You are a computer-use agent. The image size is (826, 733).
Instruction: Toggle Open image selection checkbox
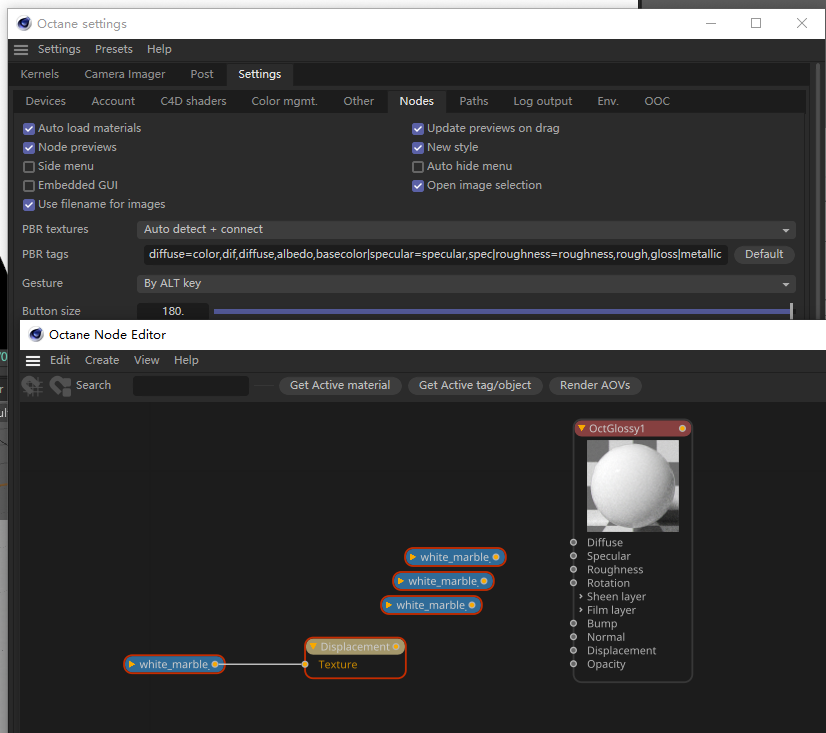[x=418, y=185]
